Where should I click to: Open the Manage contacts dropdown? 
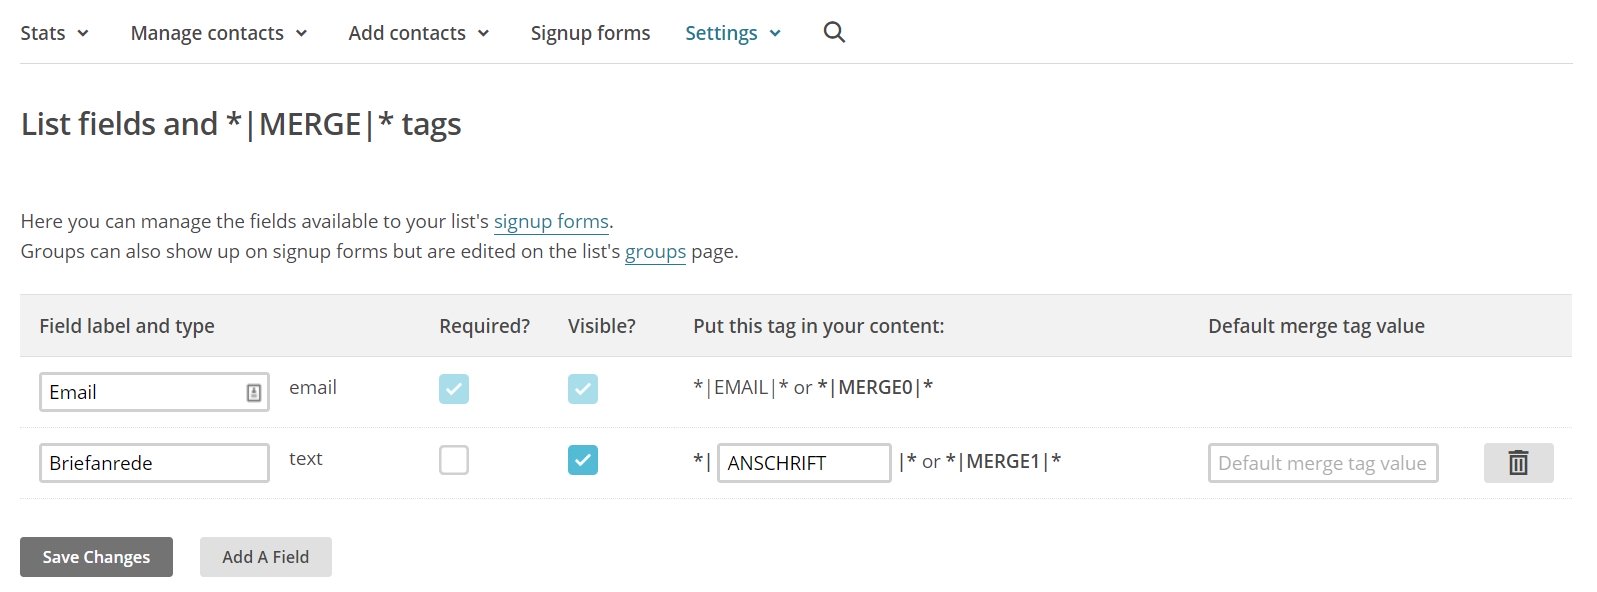(x=219, y=32)
